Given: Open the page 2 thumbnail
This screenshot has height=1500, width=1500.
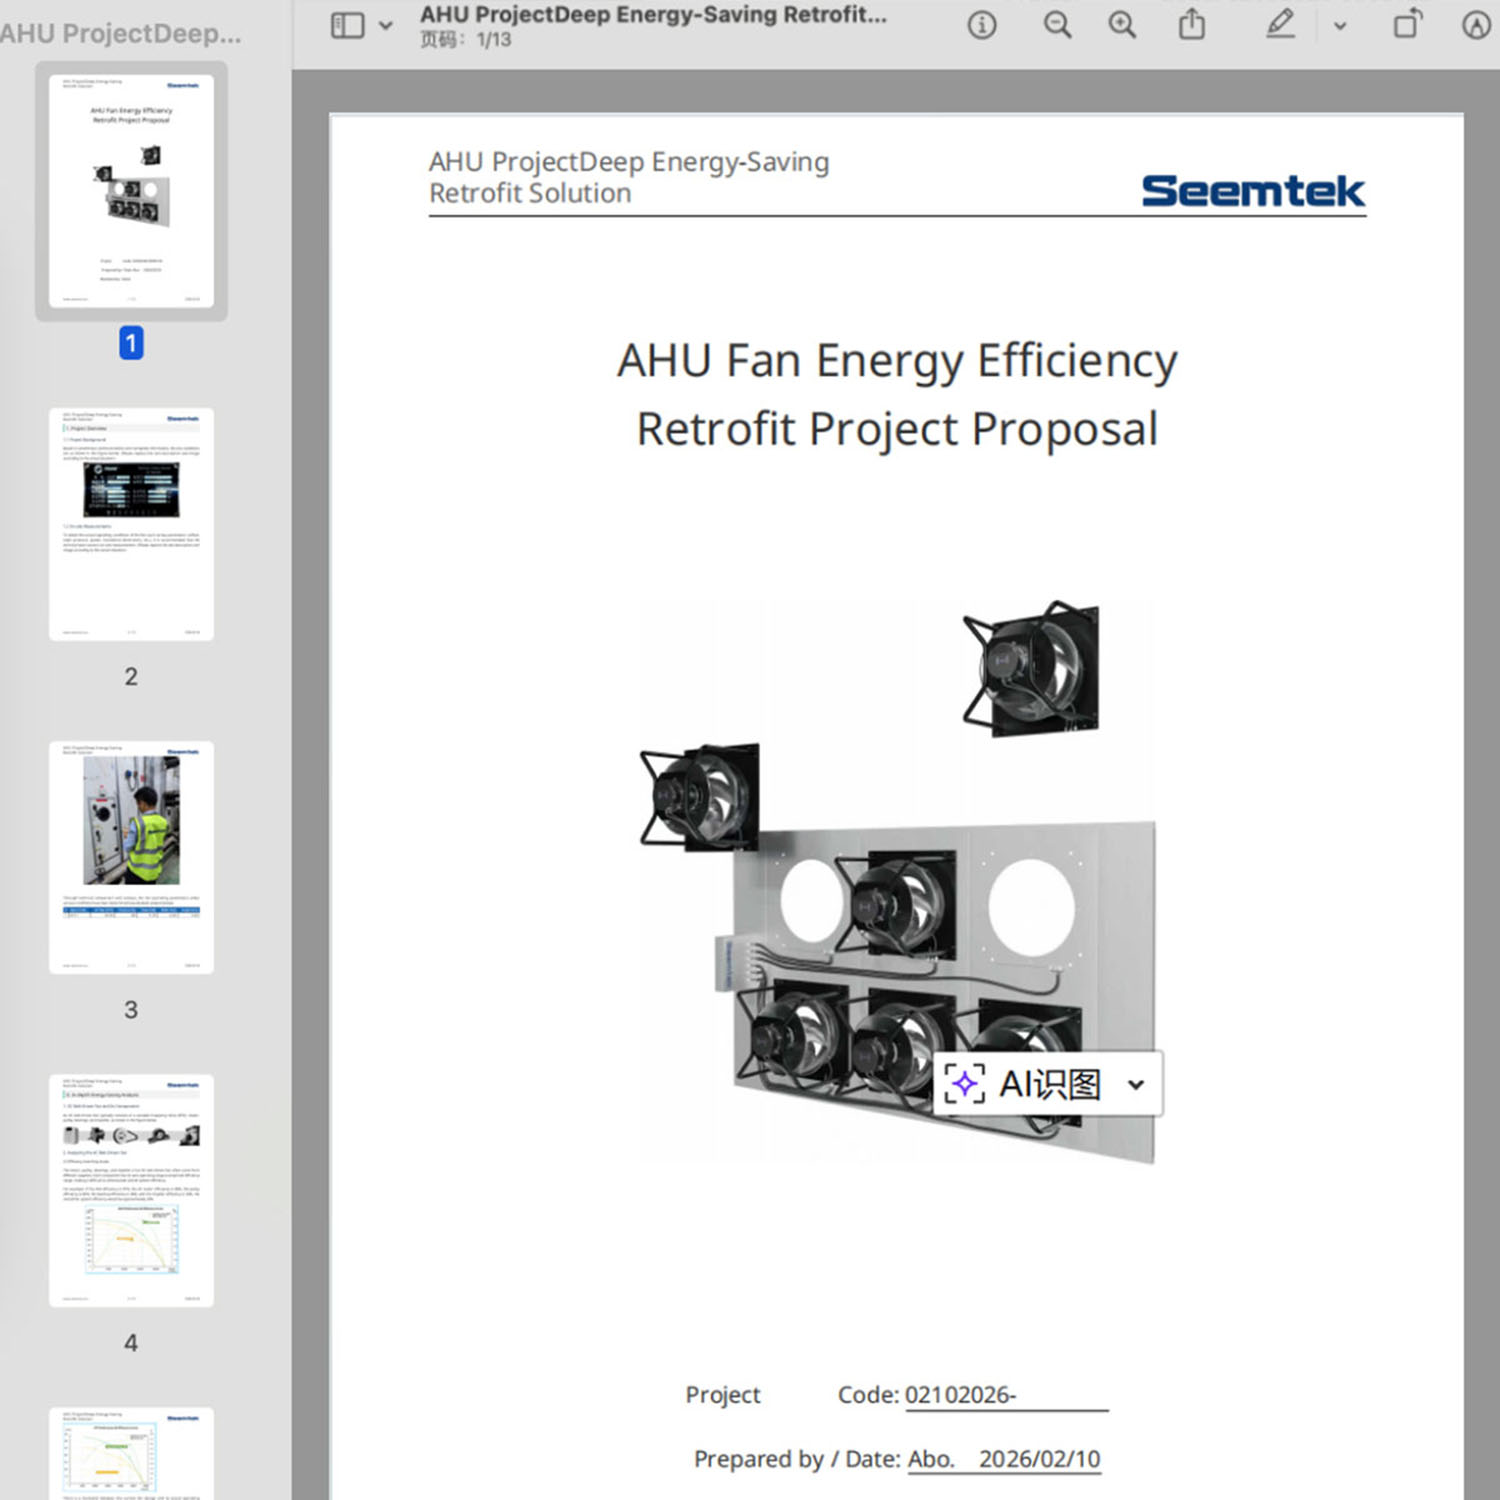Looking at the screenshot, I should (131, 524).
